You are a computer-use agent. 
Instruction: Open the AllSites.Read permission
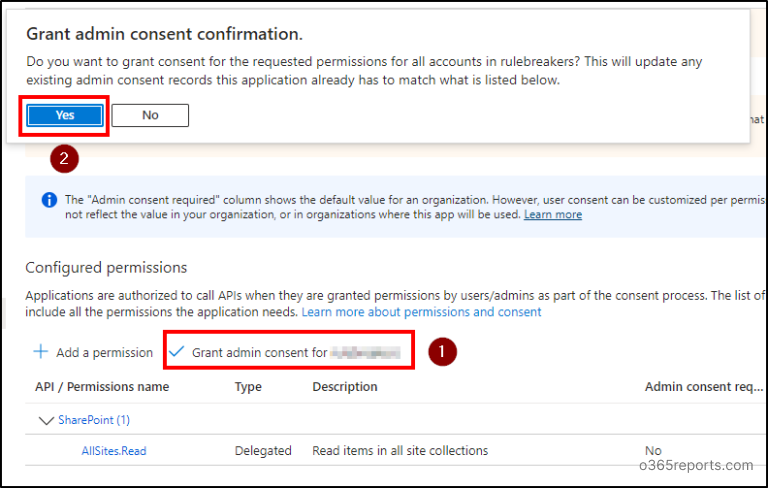[x=114, y=451]
